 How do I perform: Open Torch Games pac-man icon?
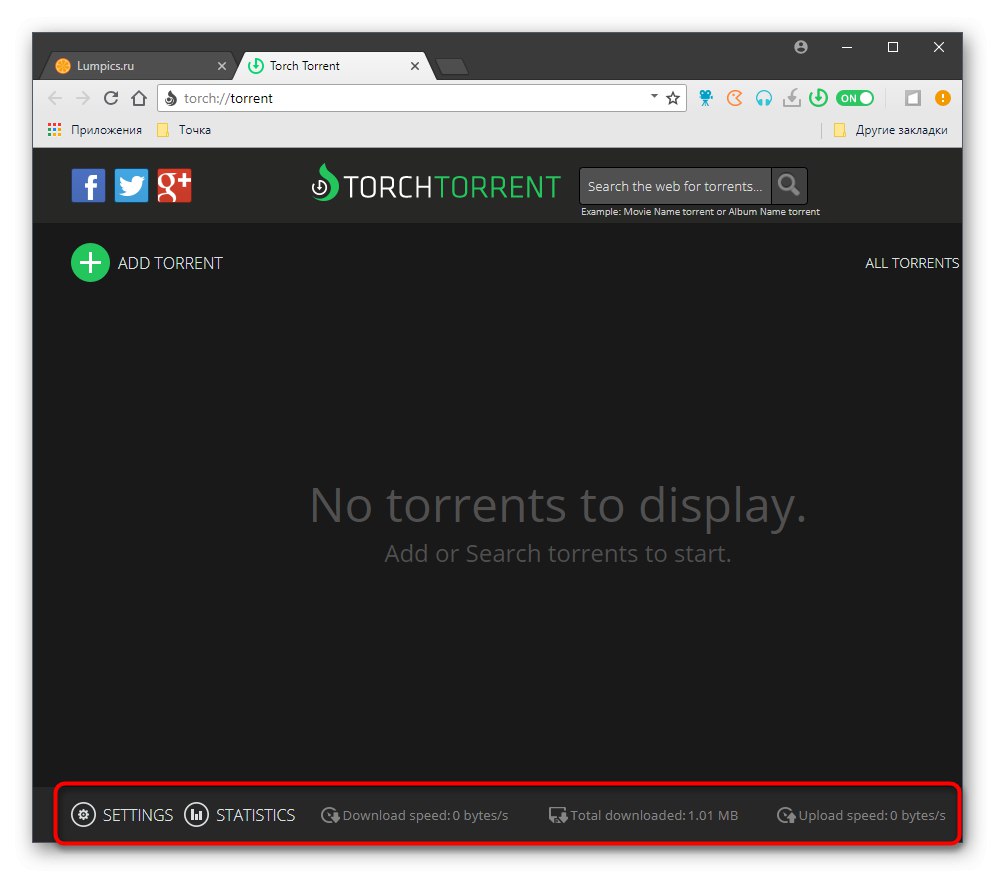point(735,97)
